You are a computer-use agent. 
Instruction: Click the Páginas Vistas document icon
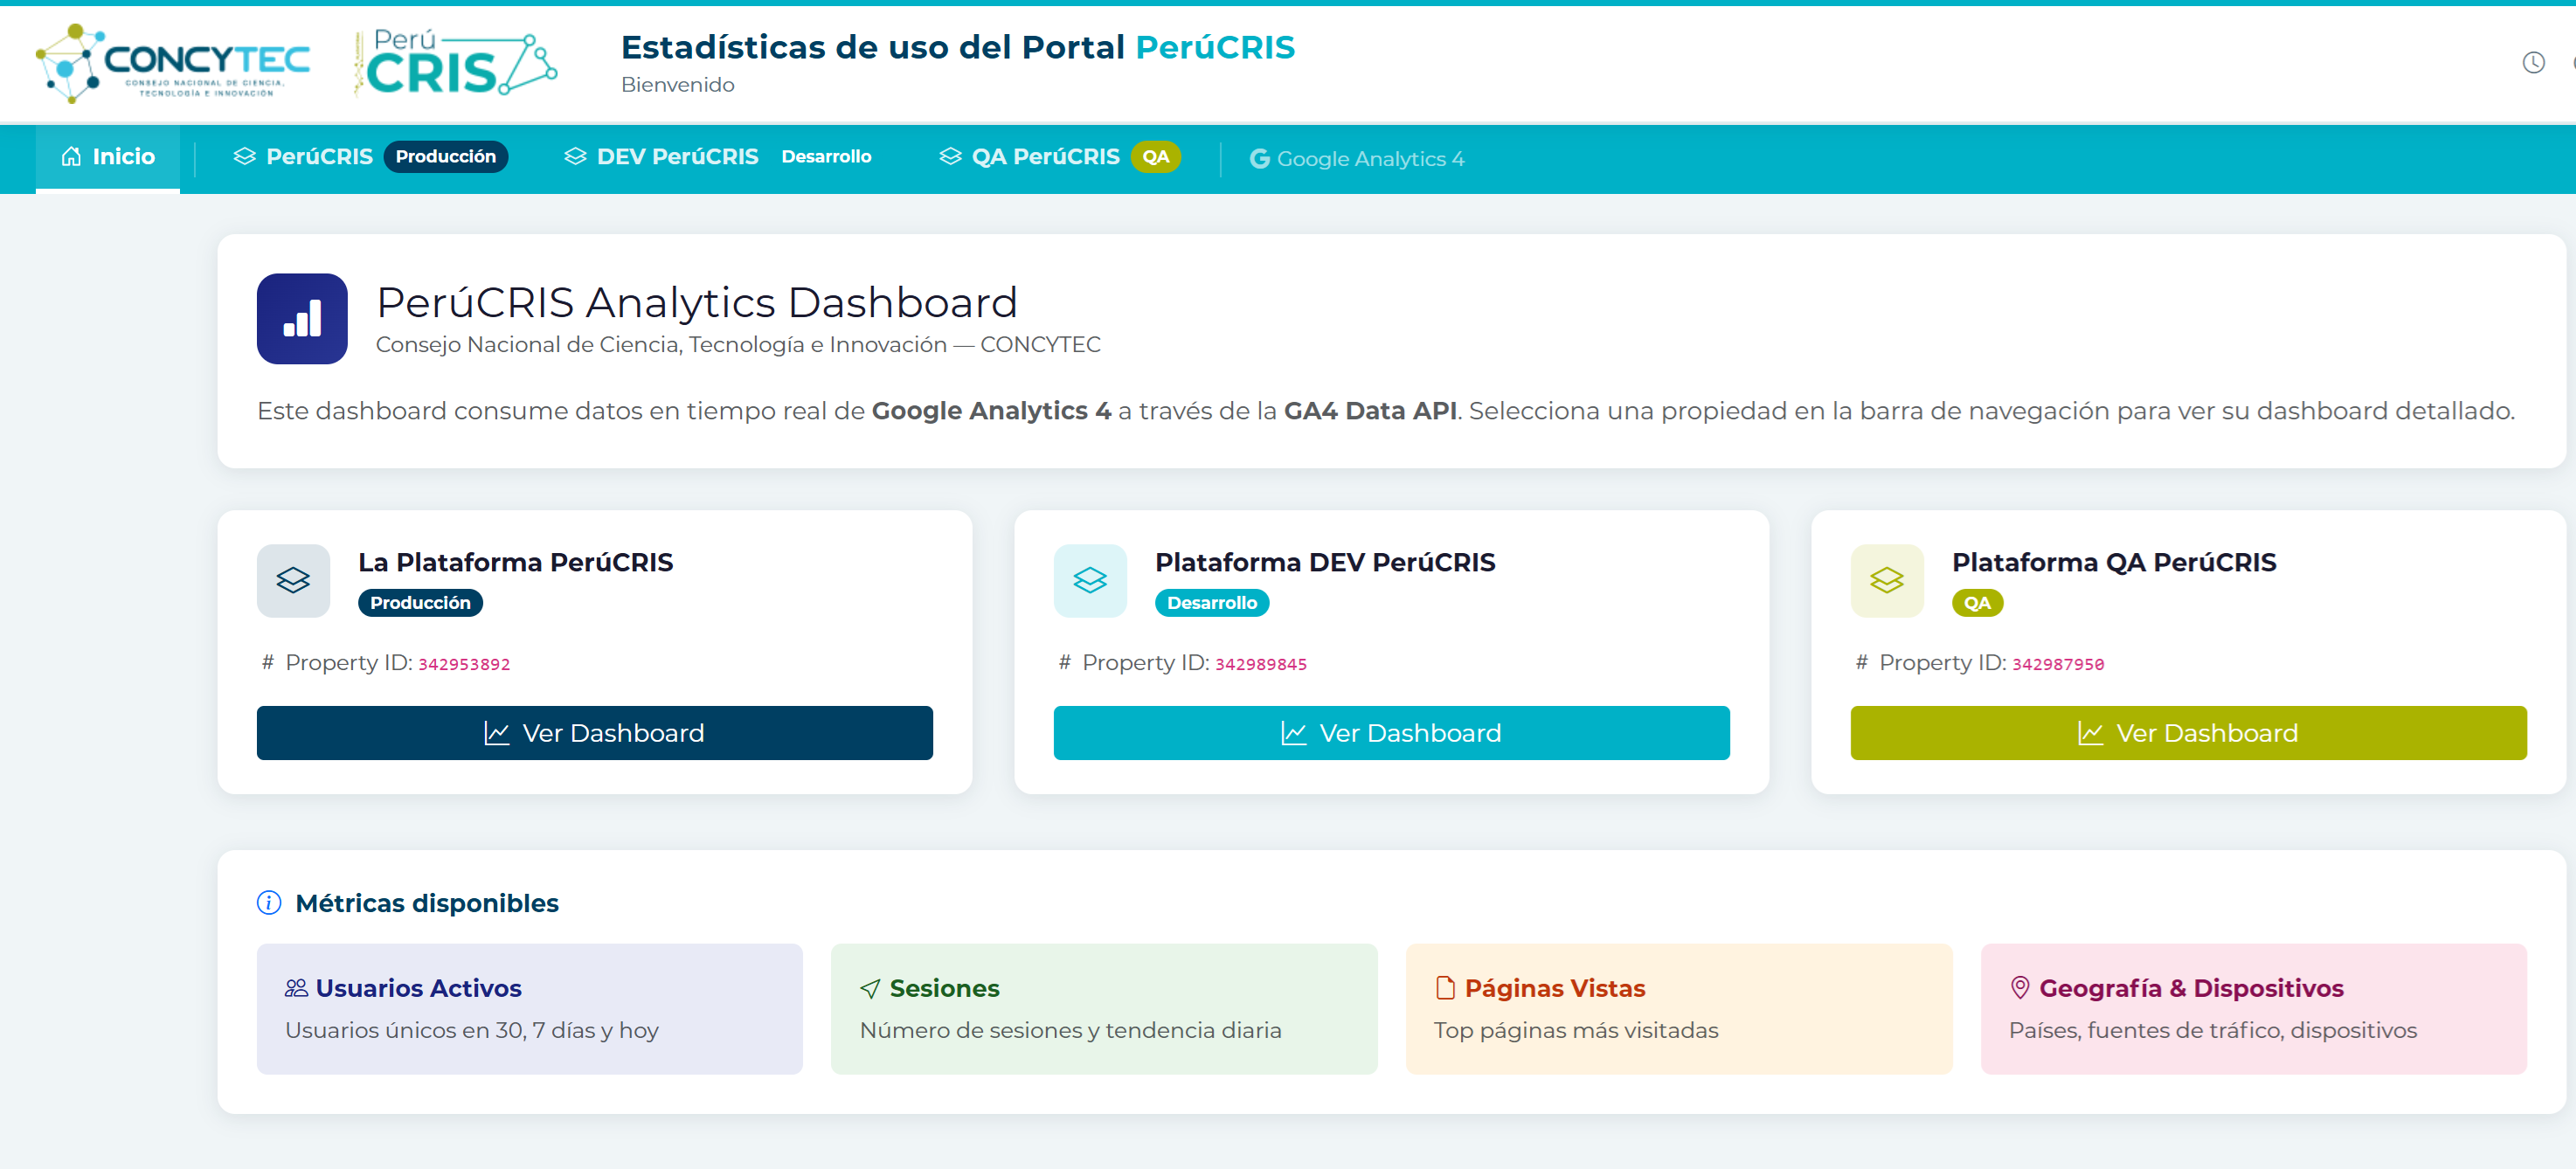point(1445,989)
